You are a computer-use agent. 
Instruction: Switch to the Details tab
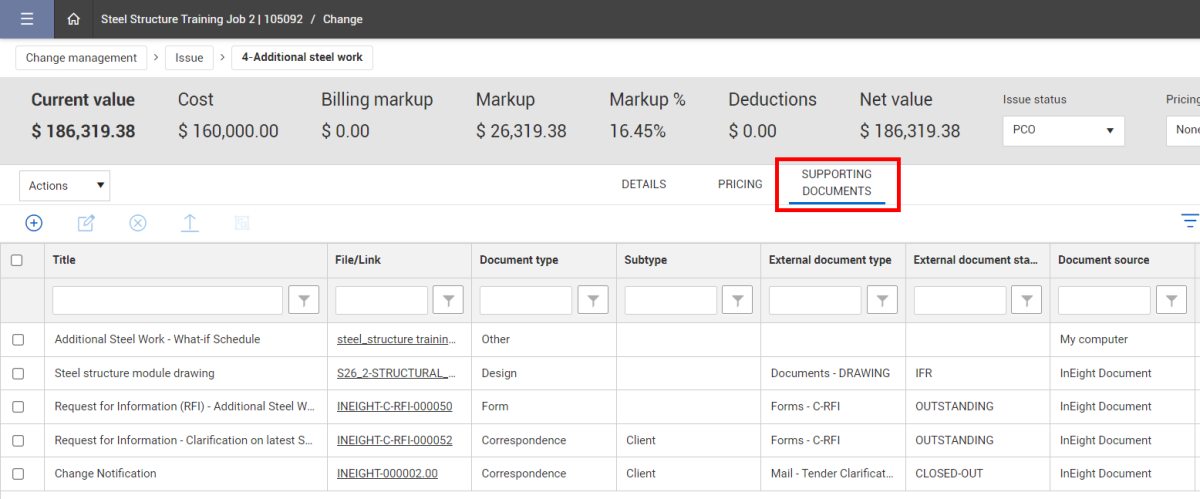point(643,184)
